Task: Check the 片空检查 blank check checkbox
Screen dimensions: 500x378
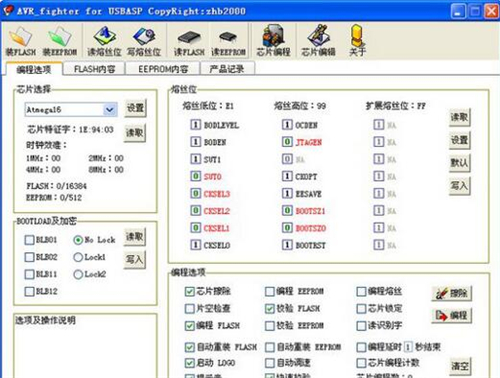Action: (189, 308)
